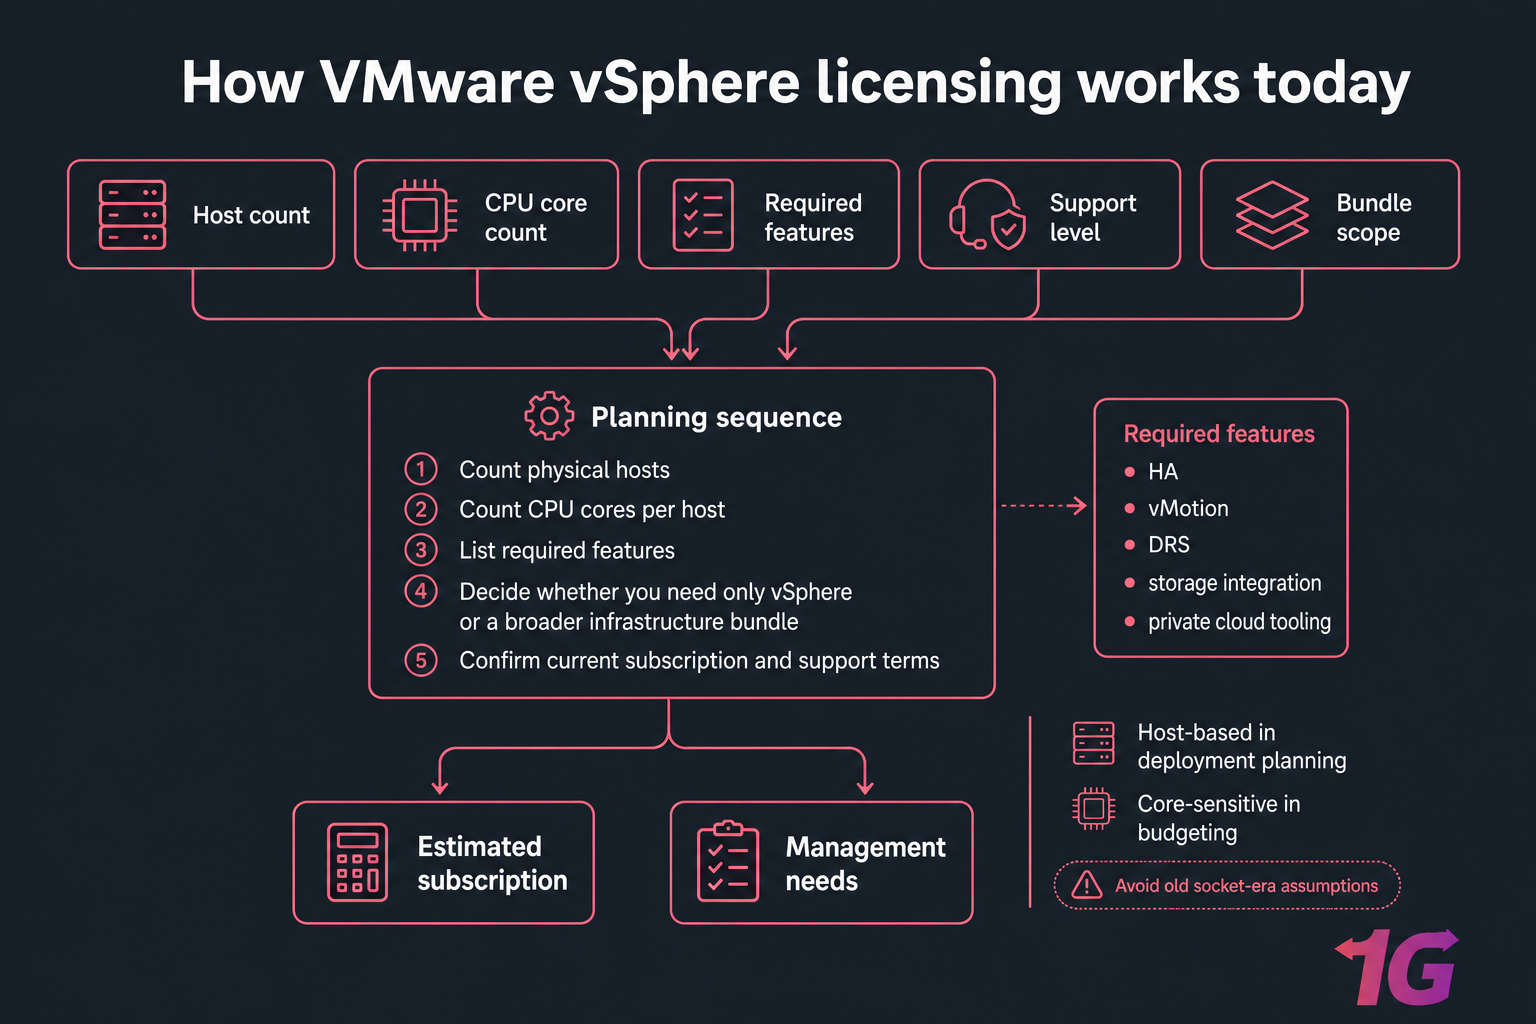
Task: Click the Host-based in deployment planning text
Action: click(x=1242, y=747)
